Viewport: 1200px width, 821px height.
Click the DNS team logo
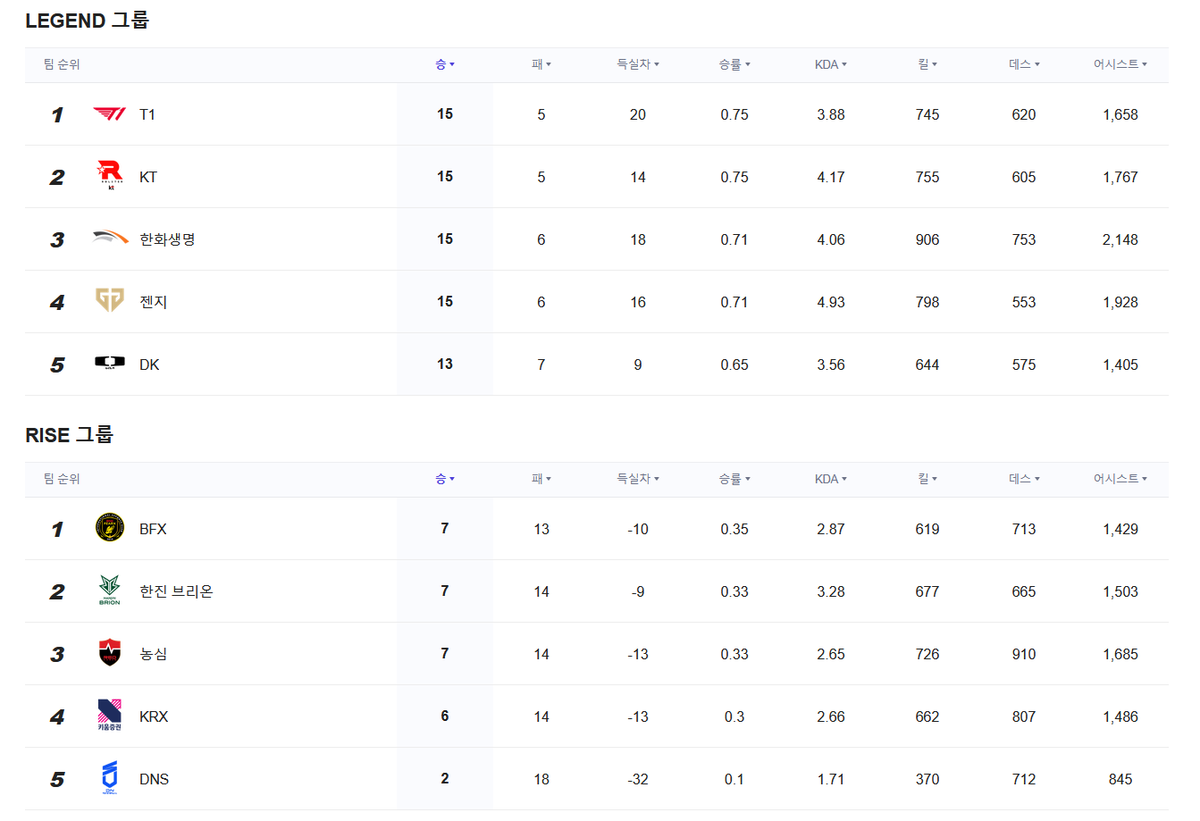(109, 779)
